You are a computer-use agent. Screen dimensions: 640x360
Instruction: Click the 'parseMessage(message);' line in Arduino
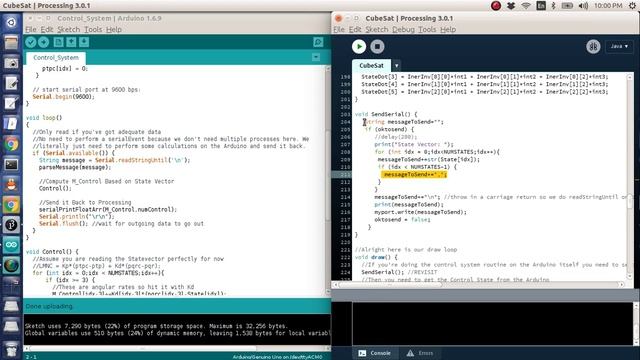[75, 167]
